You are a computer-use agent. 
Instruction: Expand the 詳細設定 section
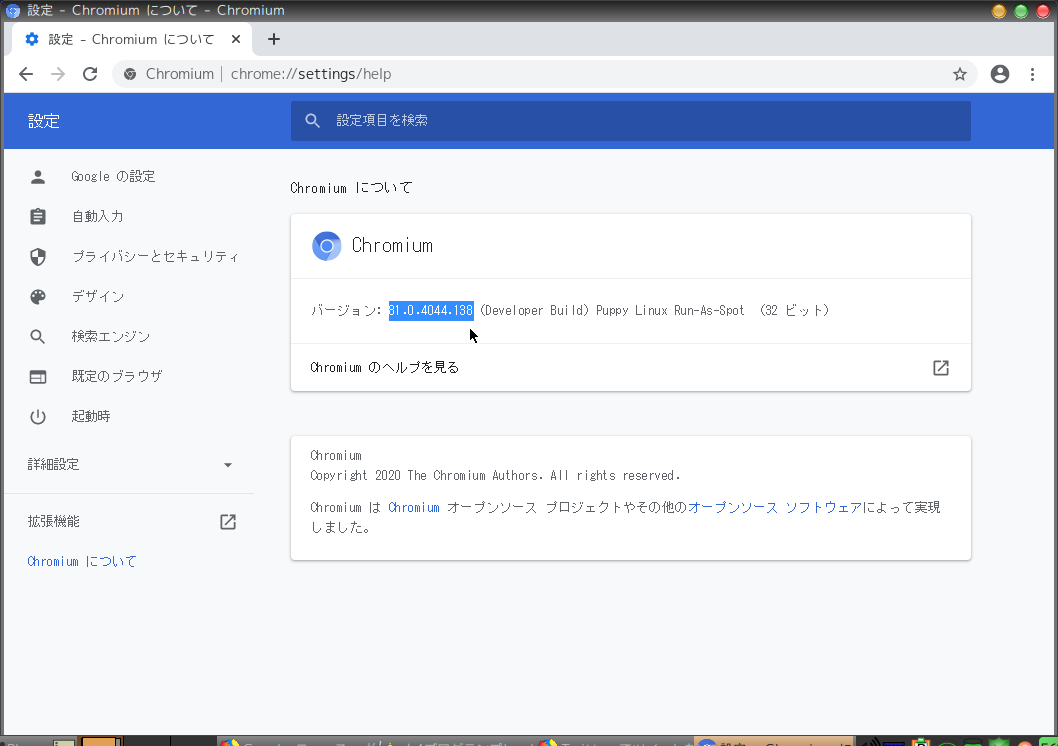[227, 464]
